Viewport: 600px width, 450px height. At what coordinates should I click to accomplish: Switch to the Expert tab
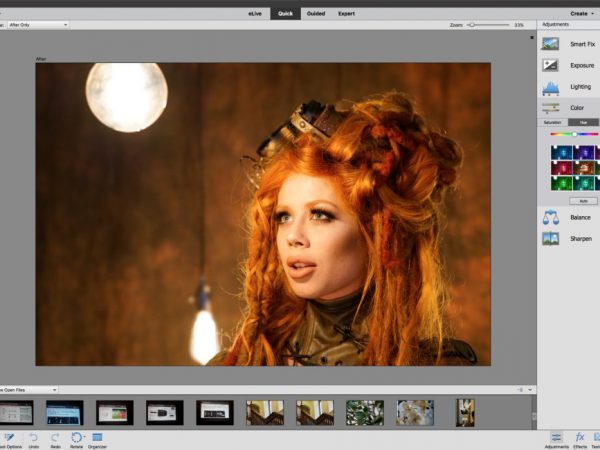[x=346, y=13]
